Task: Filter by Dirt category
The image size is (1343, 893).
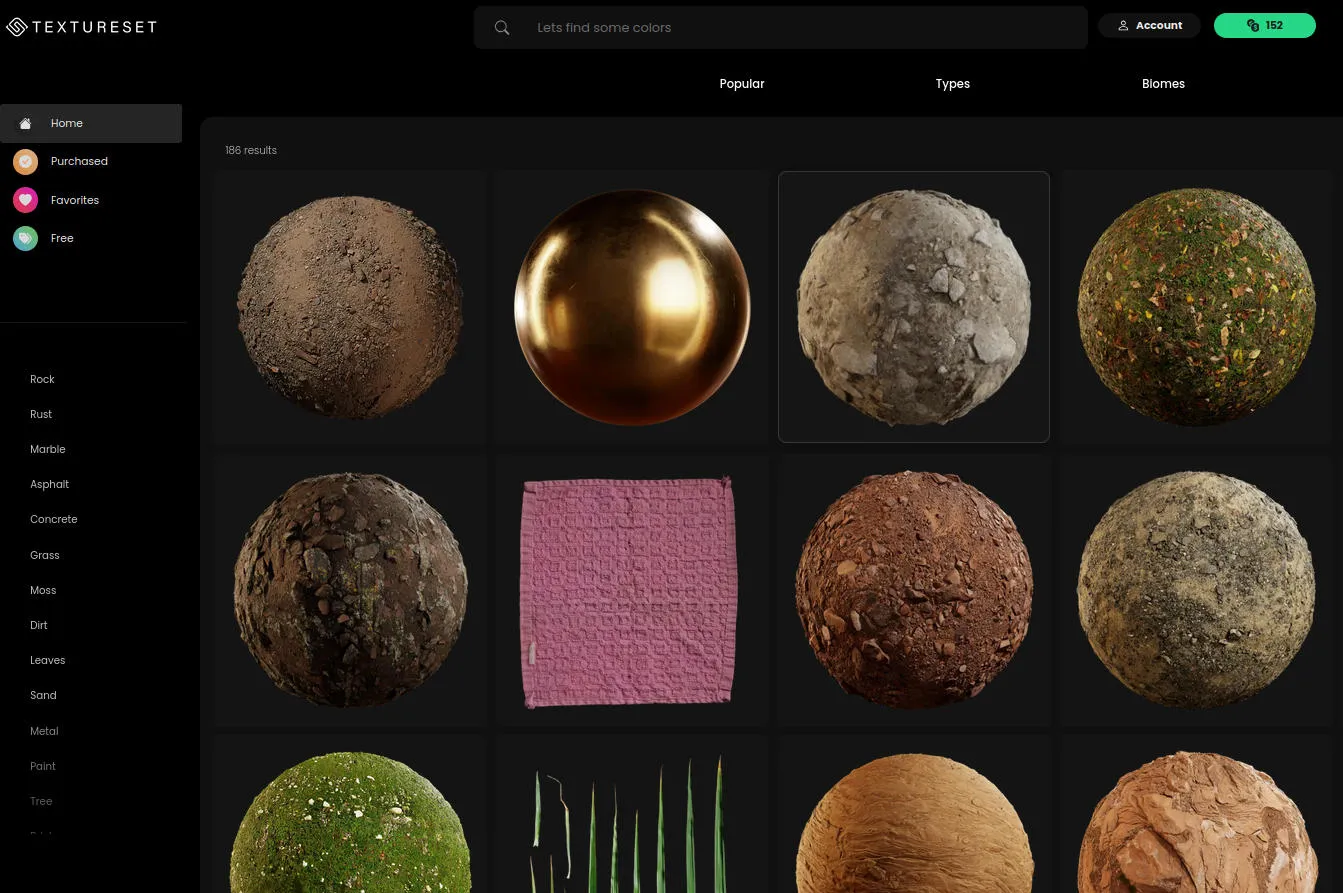Action: [x=38, y=625]
